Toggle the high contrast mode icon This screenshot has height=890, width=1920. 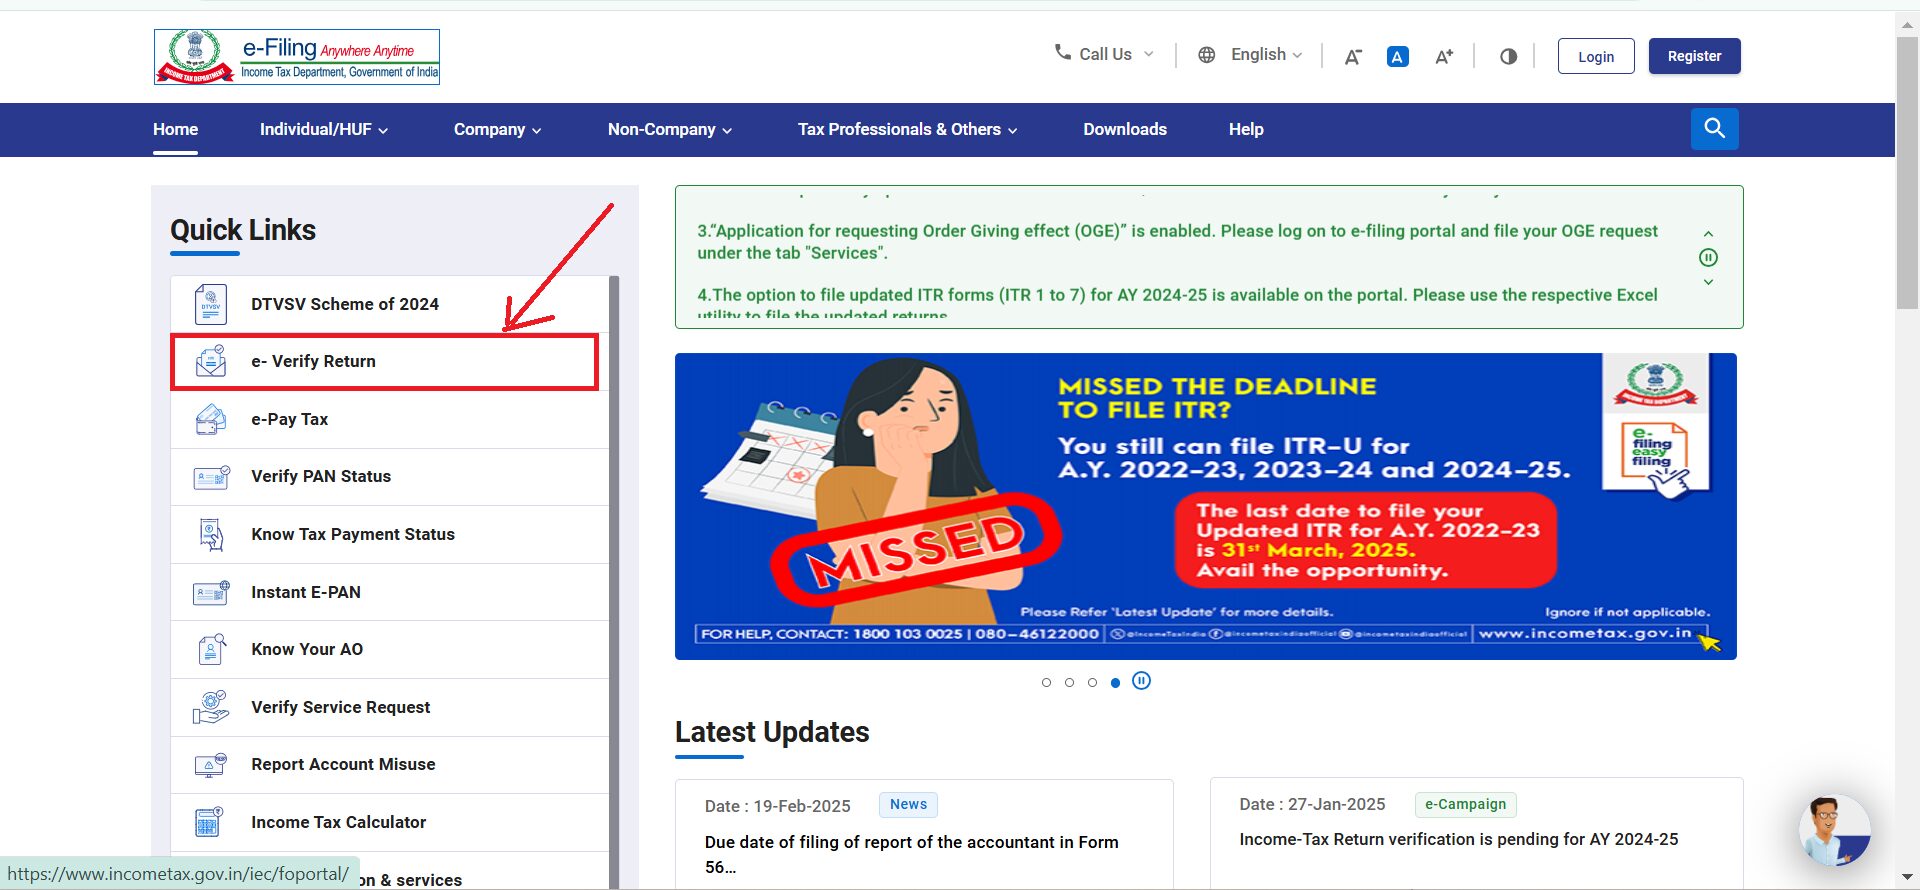[1509, 57]
